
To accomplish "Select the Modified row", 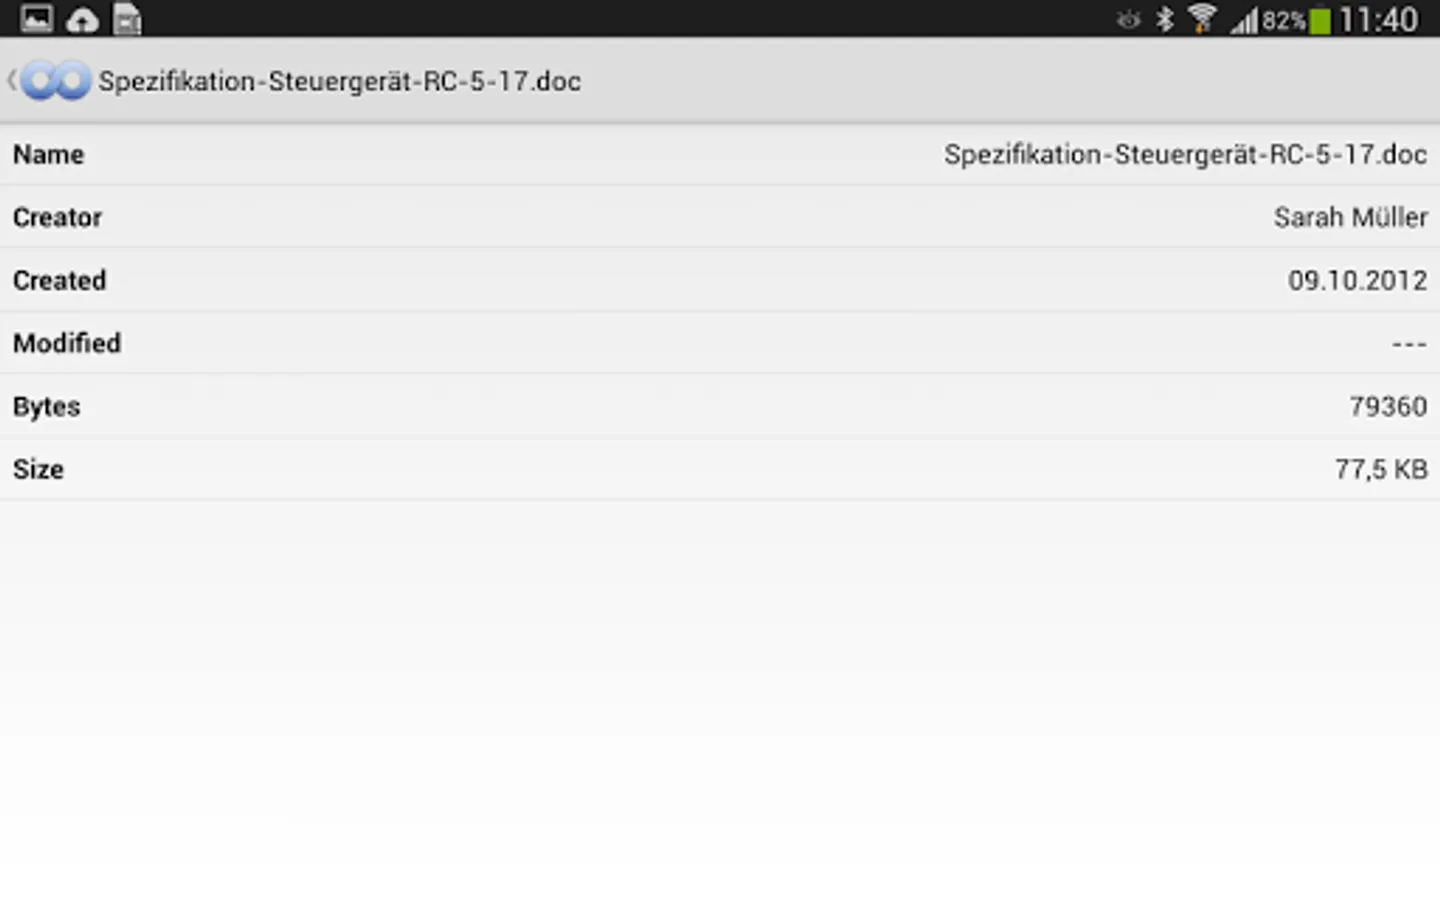I will [x=720, y=343].
